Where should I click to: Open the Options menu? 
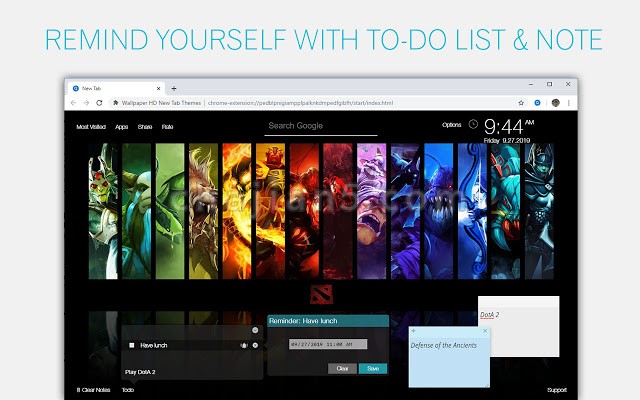tap(451, 125)
